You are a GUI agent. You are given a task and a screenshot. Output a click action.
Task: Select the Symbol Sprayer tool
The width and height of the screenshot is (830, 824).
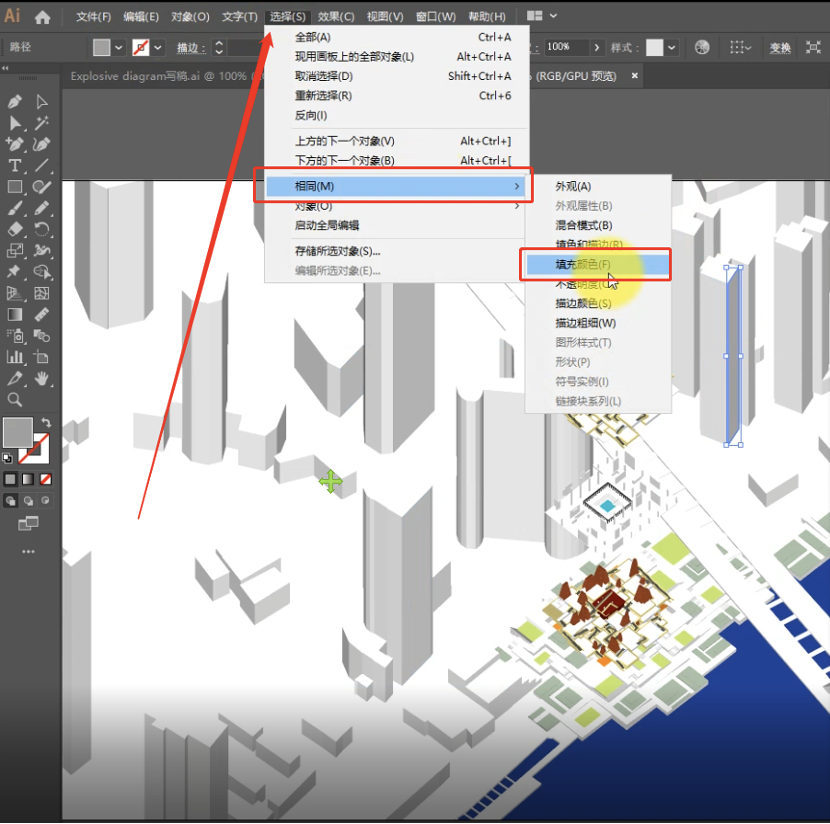click(15, 336)
